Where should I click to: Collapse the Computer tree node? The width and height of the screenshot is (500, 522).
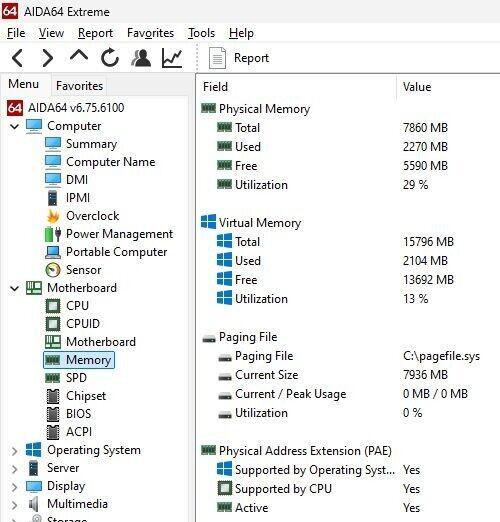[x=14, y=126]
